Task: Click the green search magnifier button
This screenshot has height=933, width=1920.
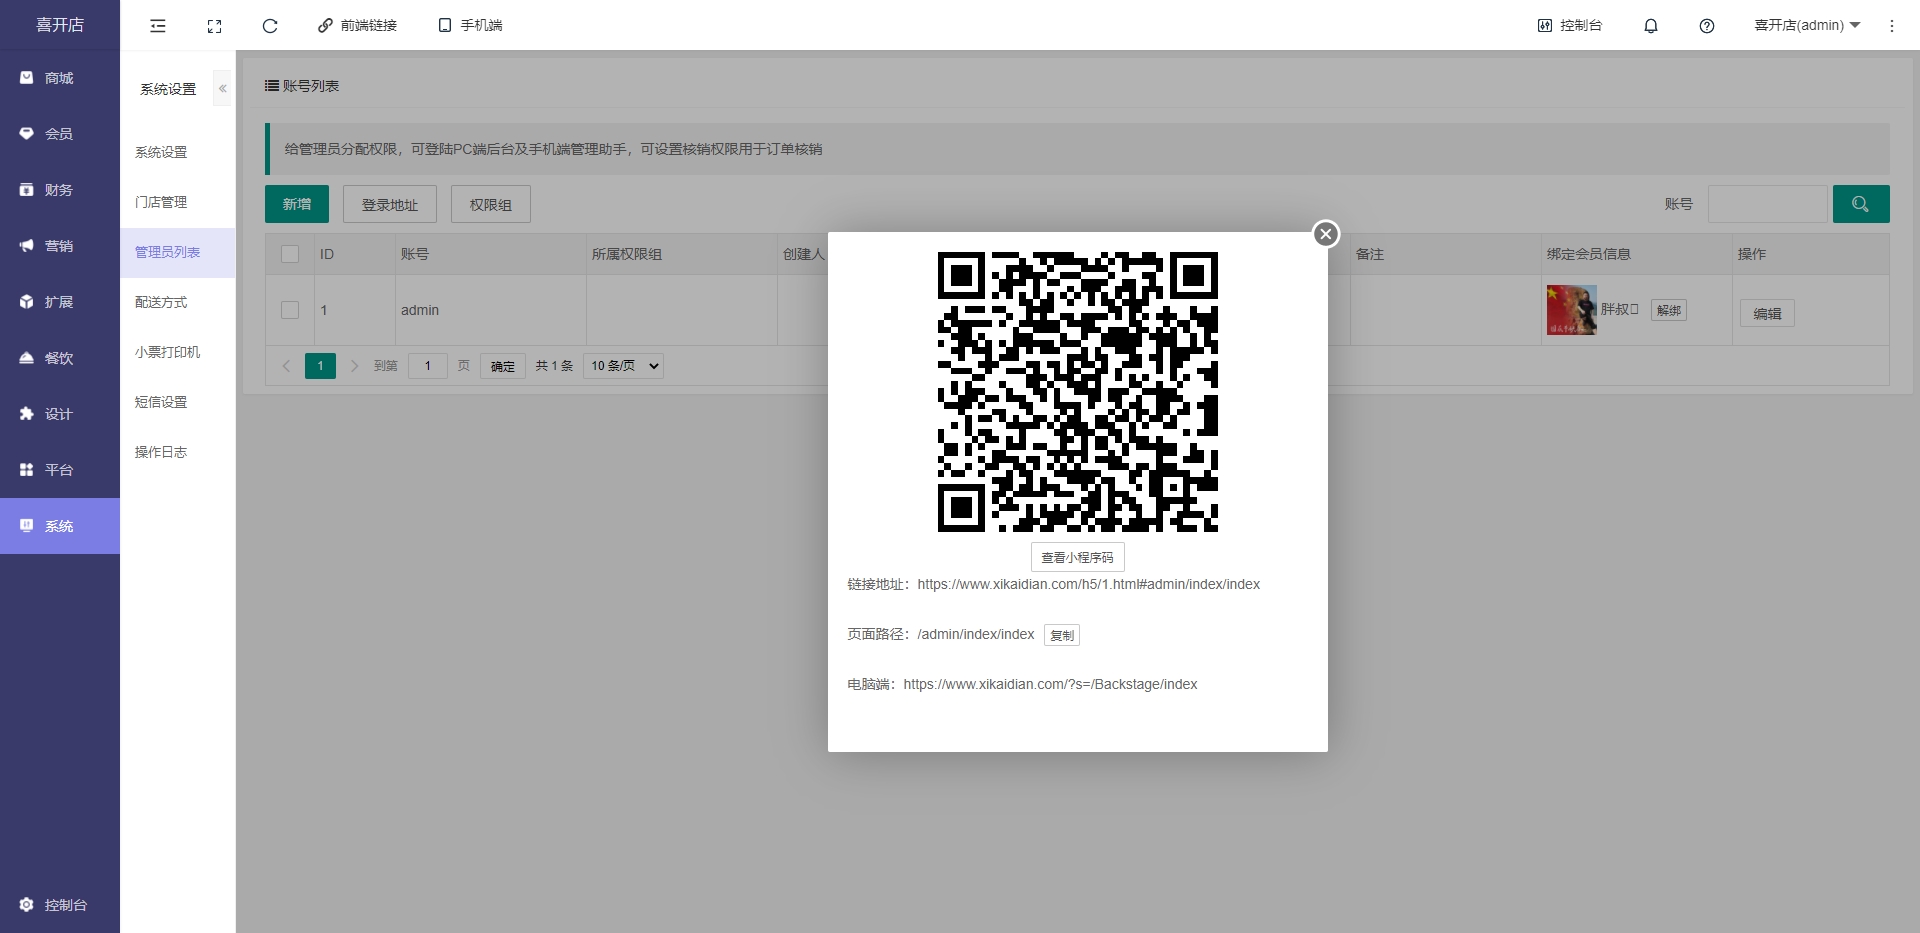Action: click(x=1861, y=204)
